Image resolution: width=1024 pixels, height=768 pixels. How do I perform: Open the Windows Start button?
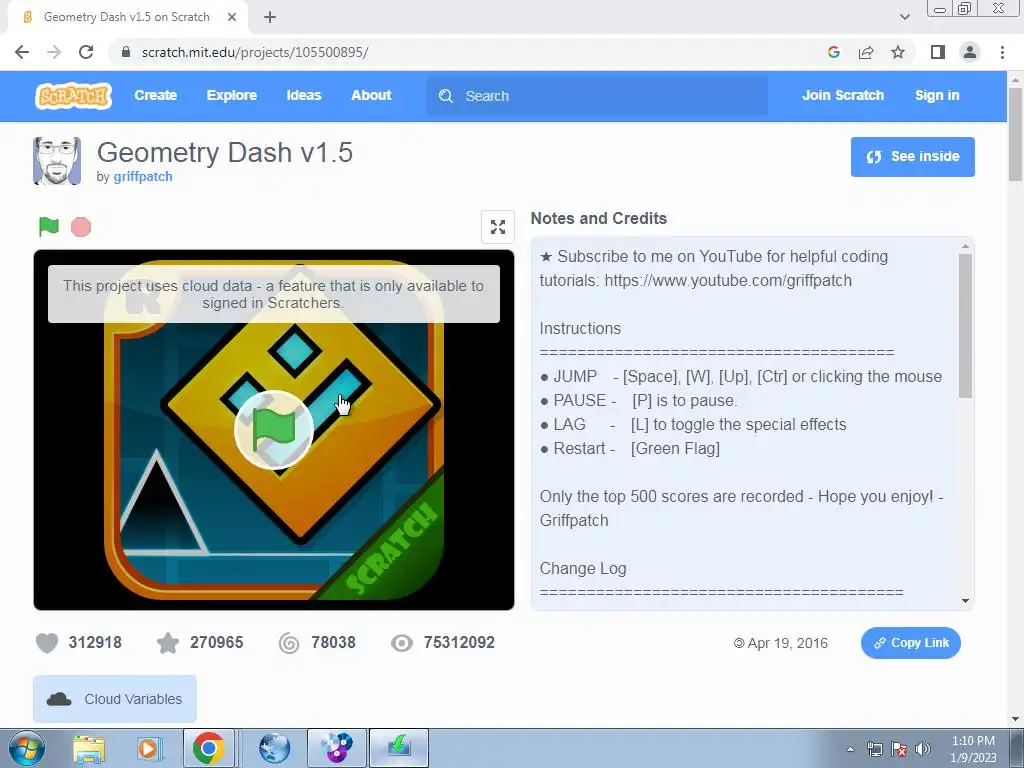point(26,748)
